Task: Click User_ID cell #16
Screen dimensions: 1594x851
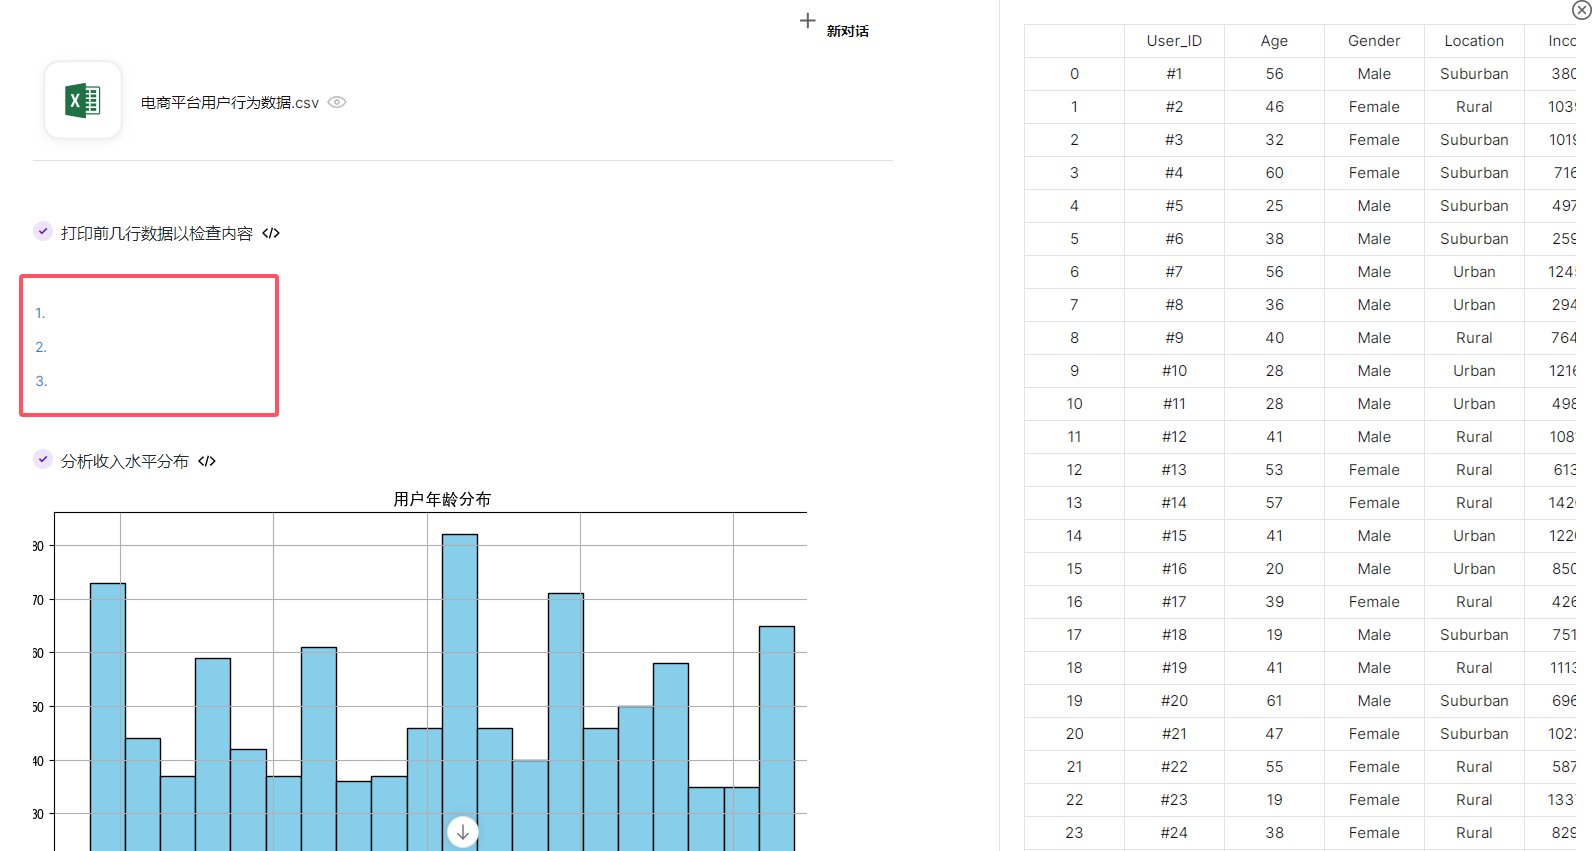Action: click(1174, 569)
